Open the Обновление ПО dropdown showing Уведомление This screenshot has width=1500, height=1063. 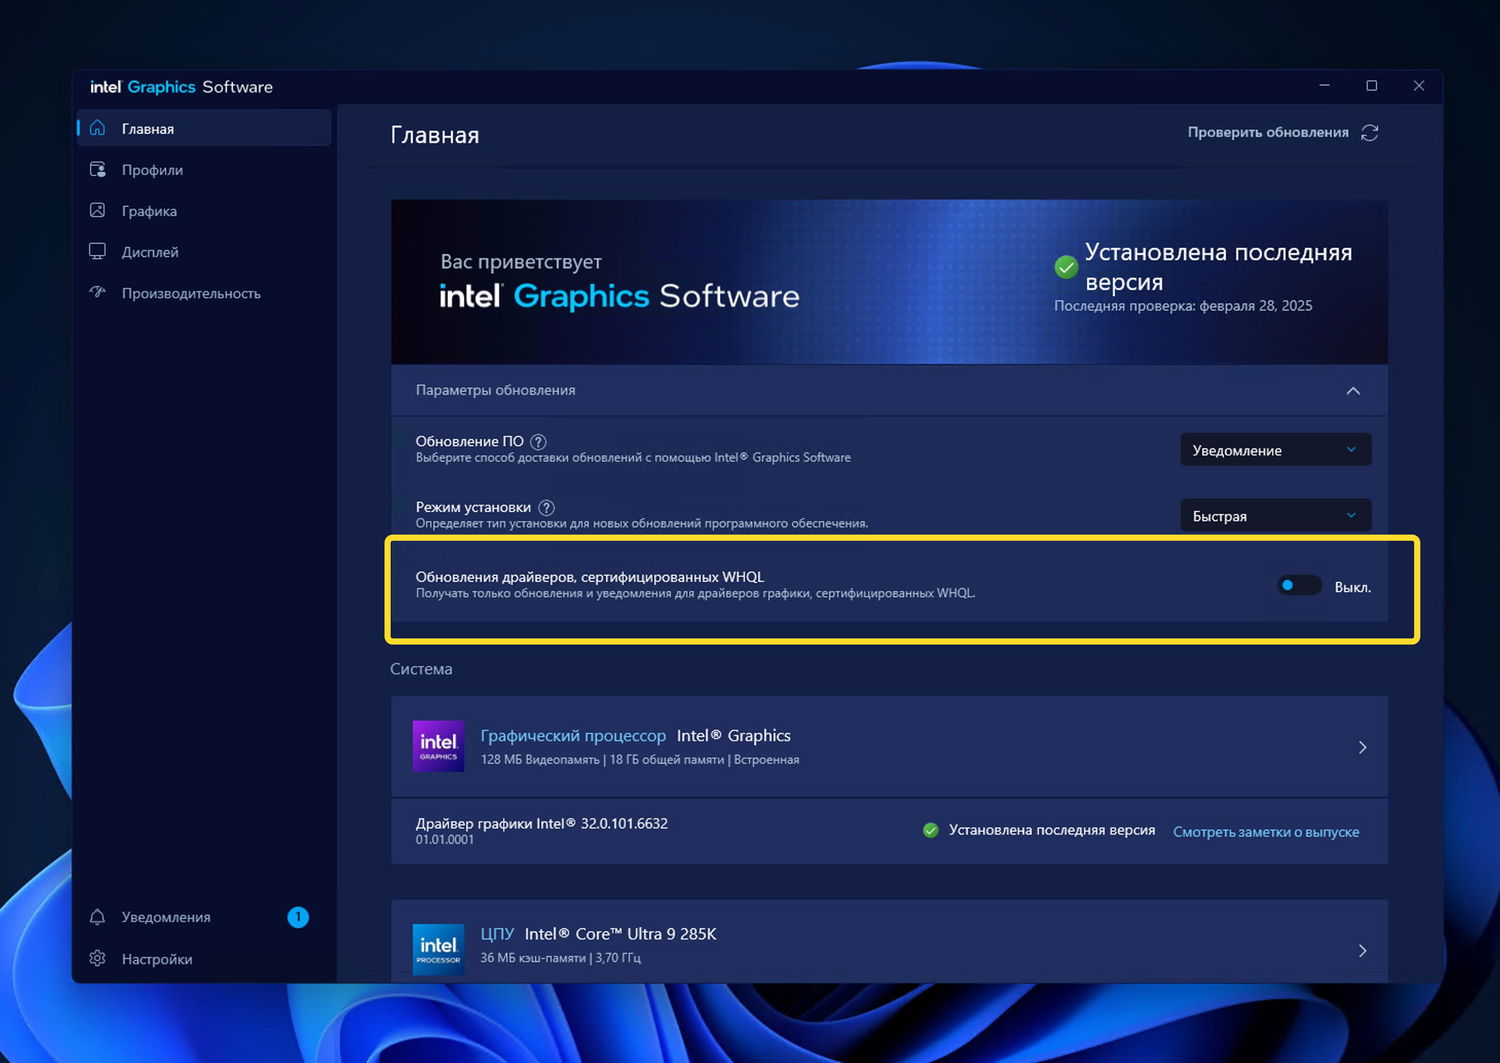click(1275, 450)
